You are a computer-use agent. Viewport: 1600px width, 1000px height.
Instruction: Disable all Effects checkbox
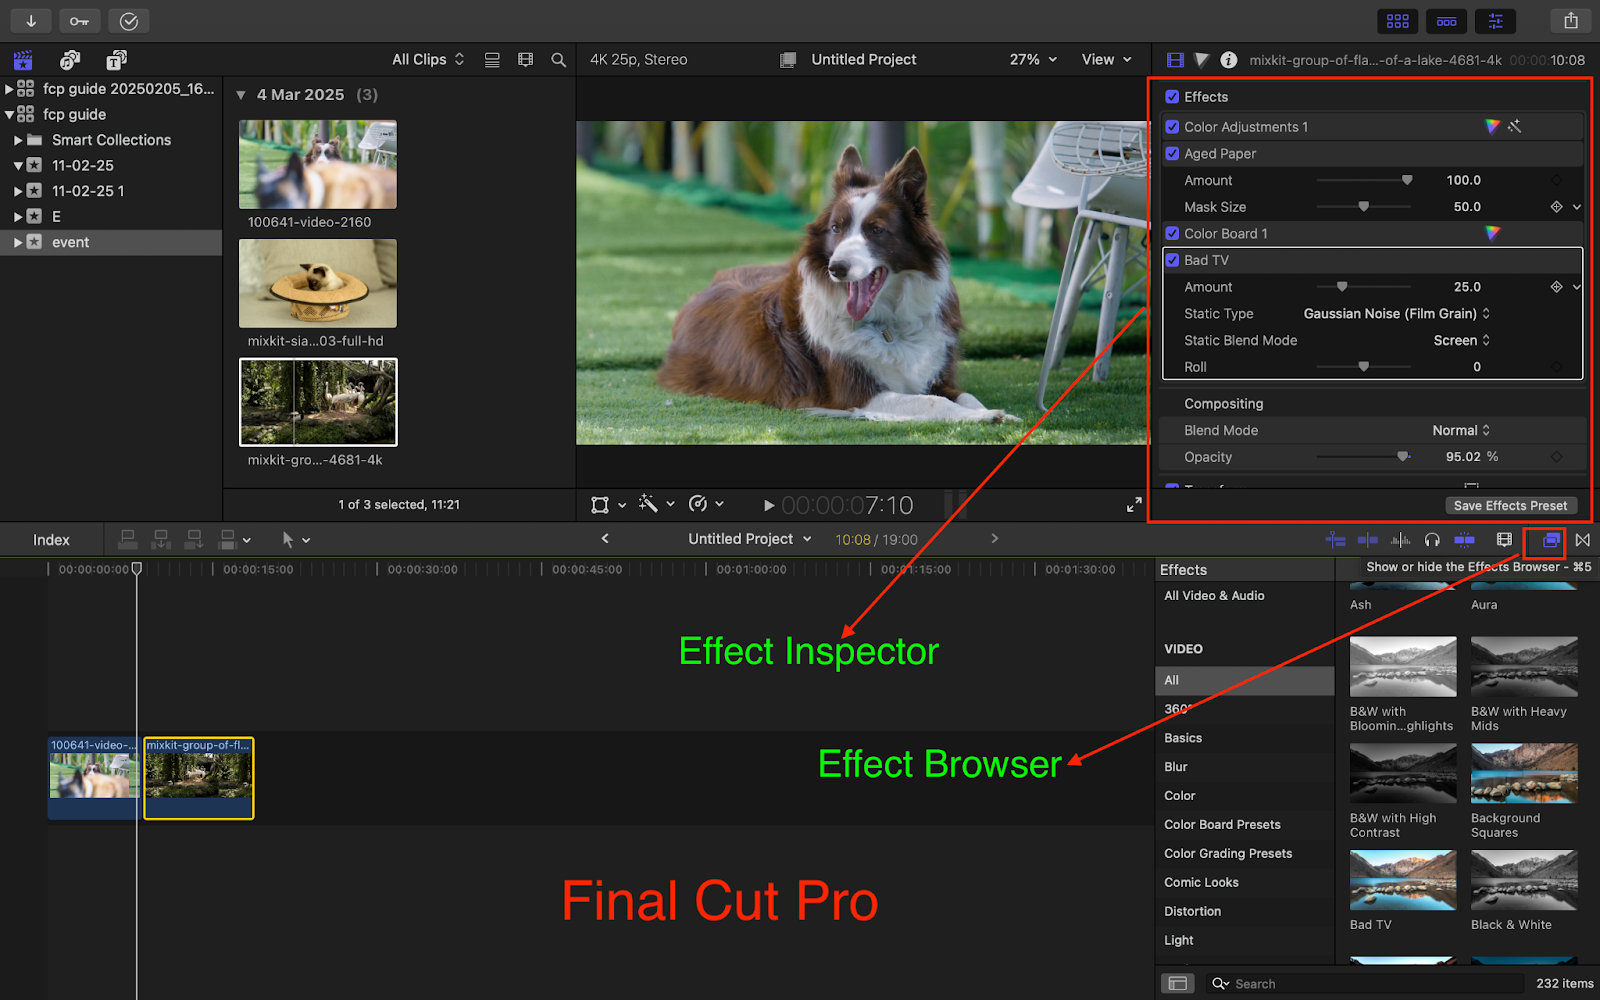click(x=1172, y=97)
